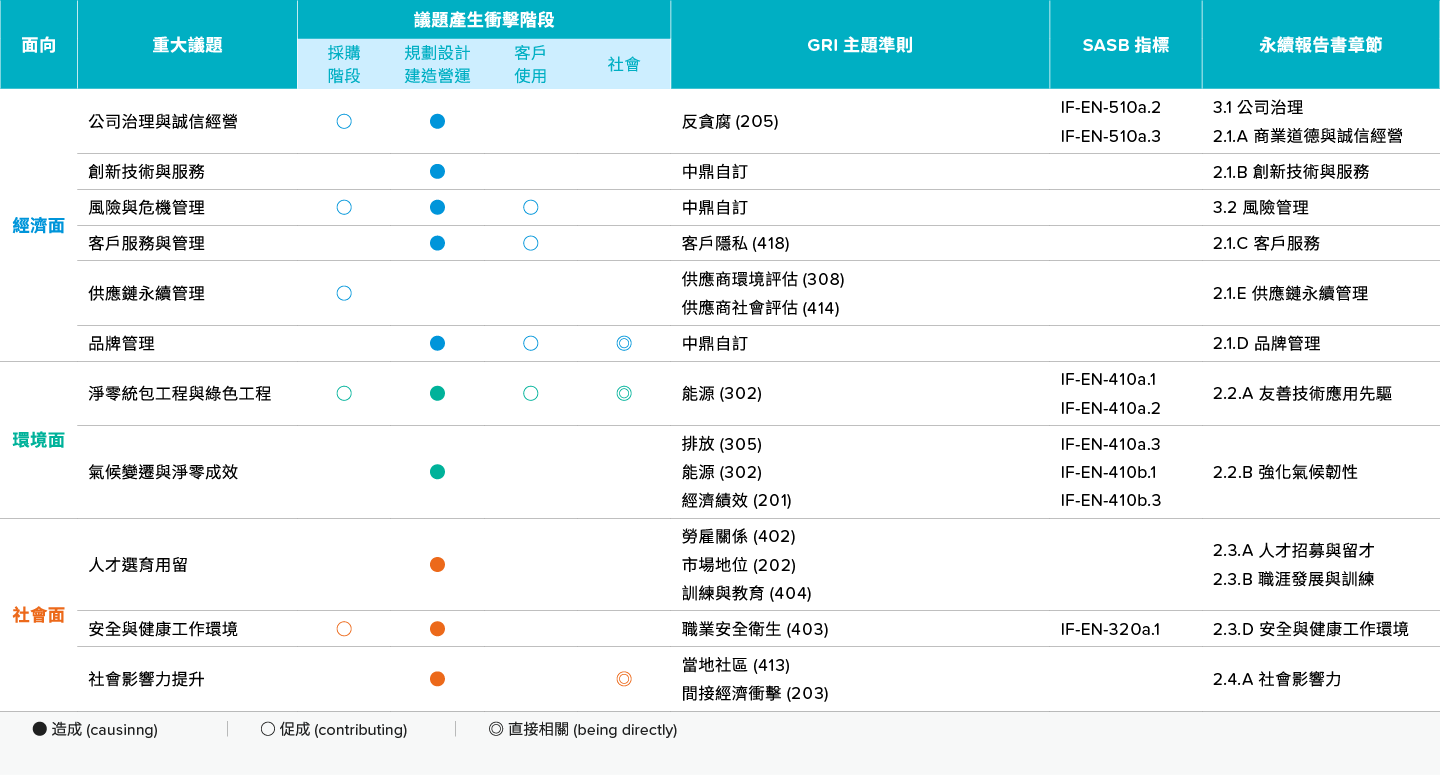Select the SASB 指標 column header
Viewport: 1440px width, 775px height.
coord(1126,45)
